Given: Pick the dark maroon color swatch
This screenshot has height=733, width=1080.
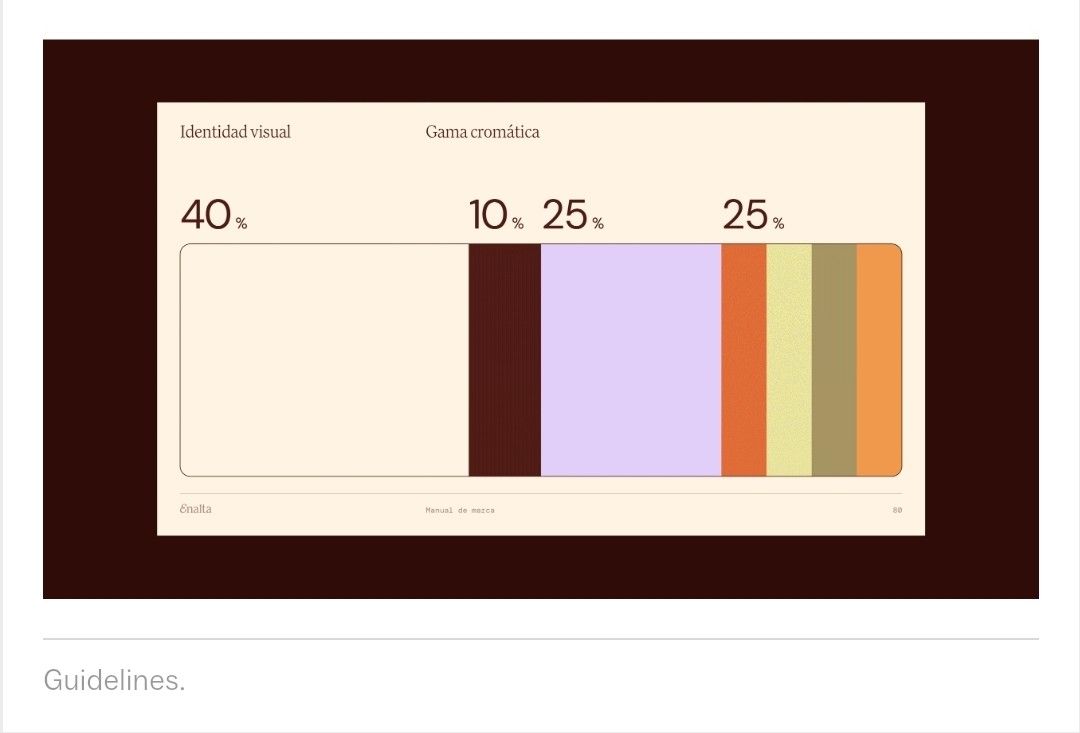Looking at the screenshot, I should click(x=504, y=360).
